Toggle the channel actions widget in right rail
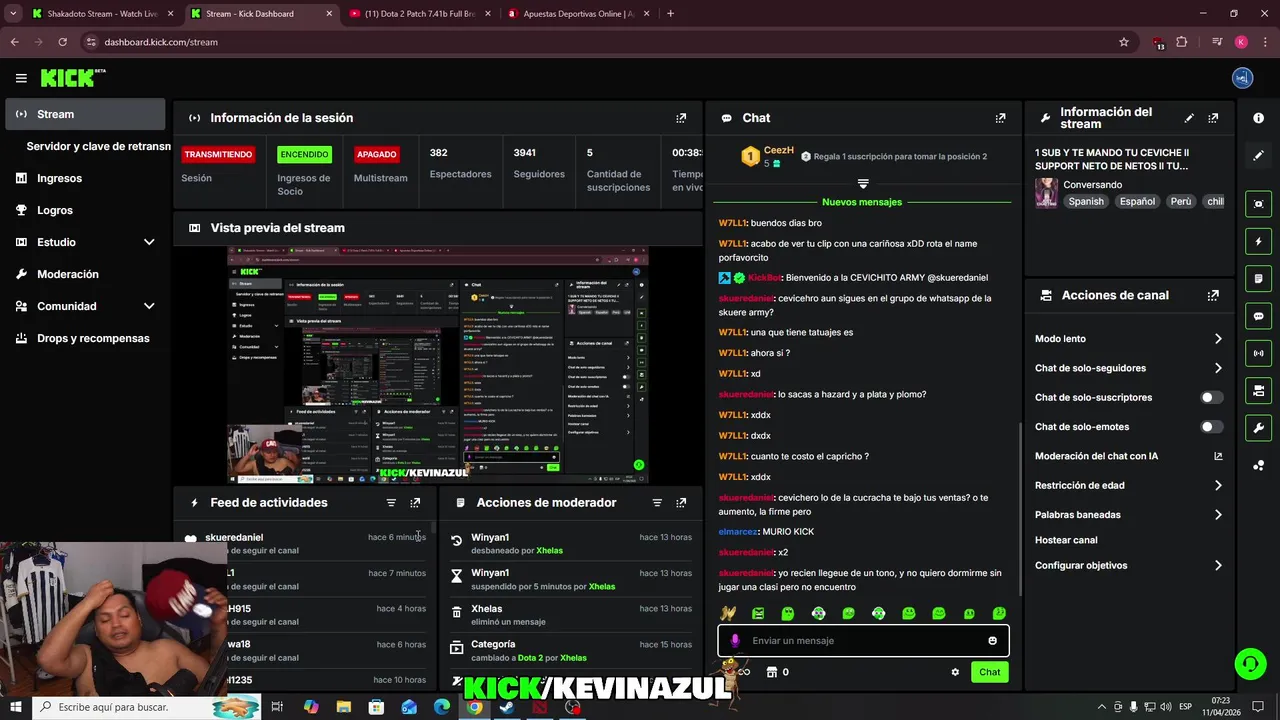Image resolution: width=1280 pixels, height=720 pixels. (1258, 390)
